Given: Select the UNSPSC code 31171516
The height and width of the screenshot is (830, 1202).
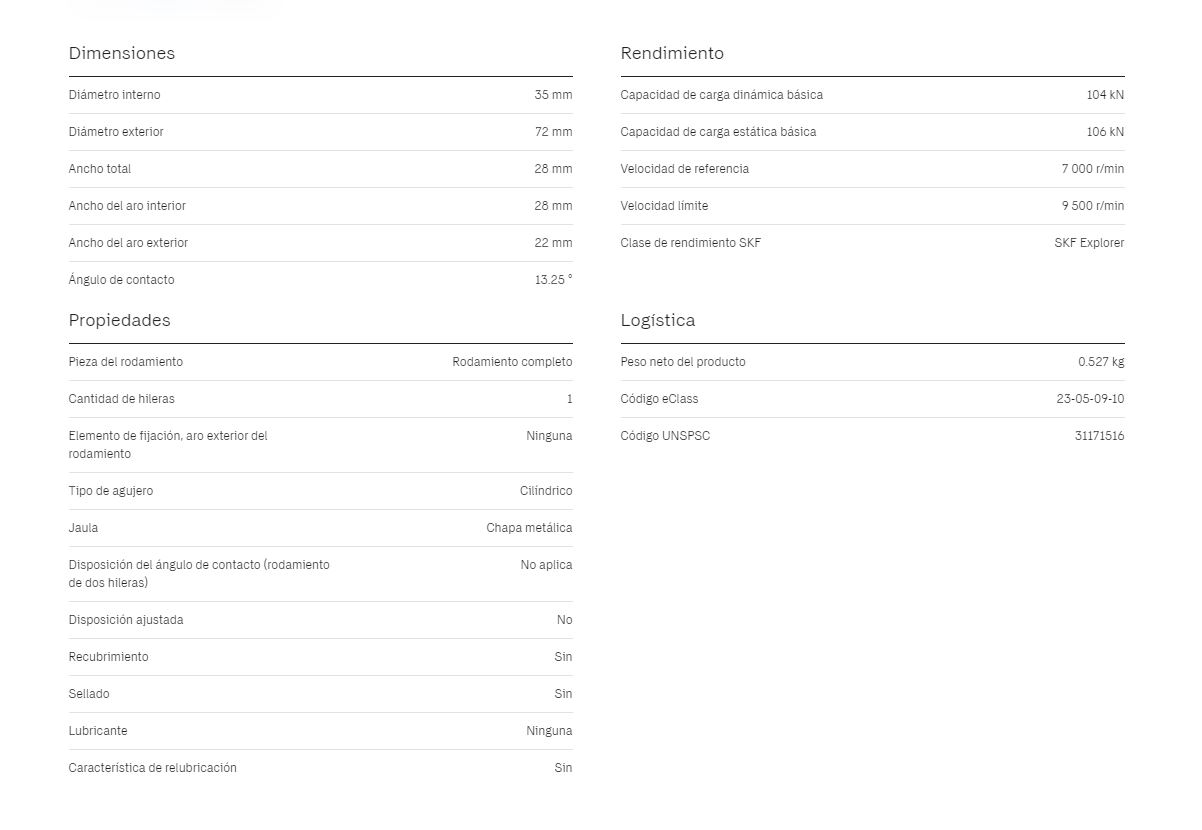Looking at the screenshot, I should [1099, 436].
